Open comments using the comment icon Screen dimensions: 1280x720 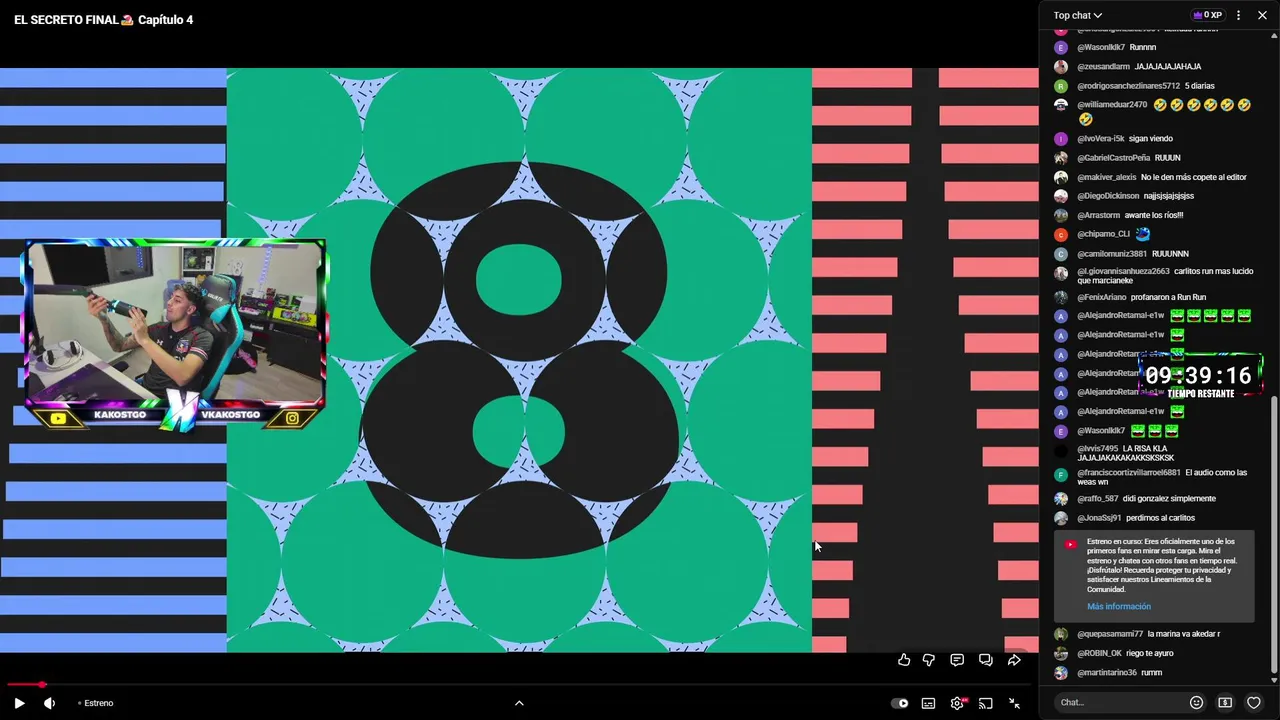click(x=957, y=660)
